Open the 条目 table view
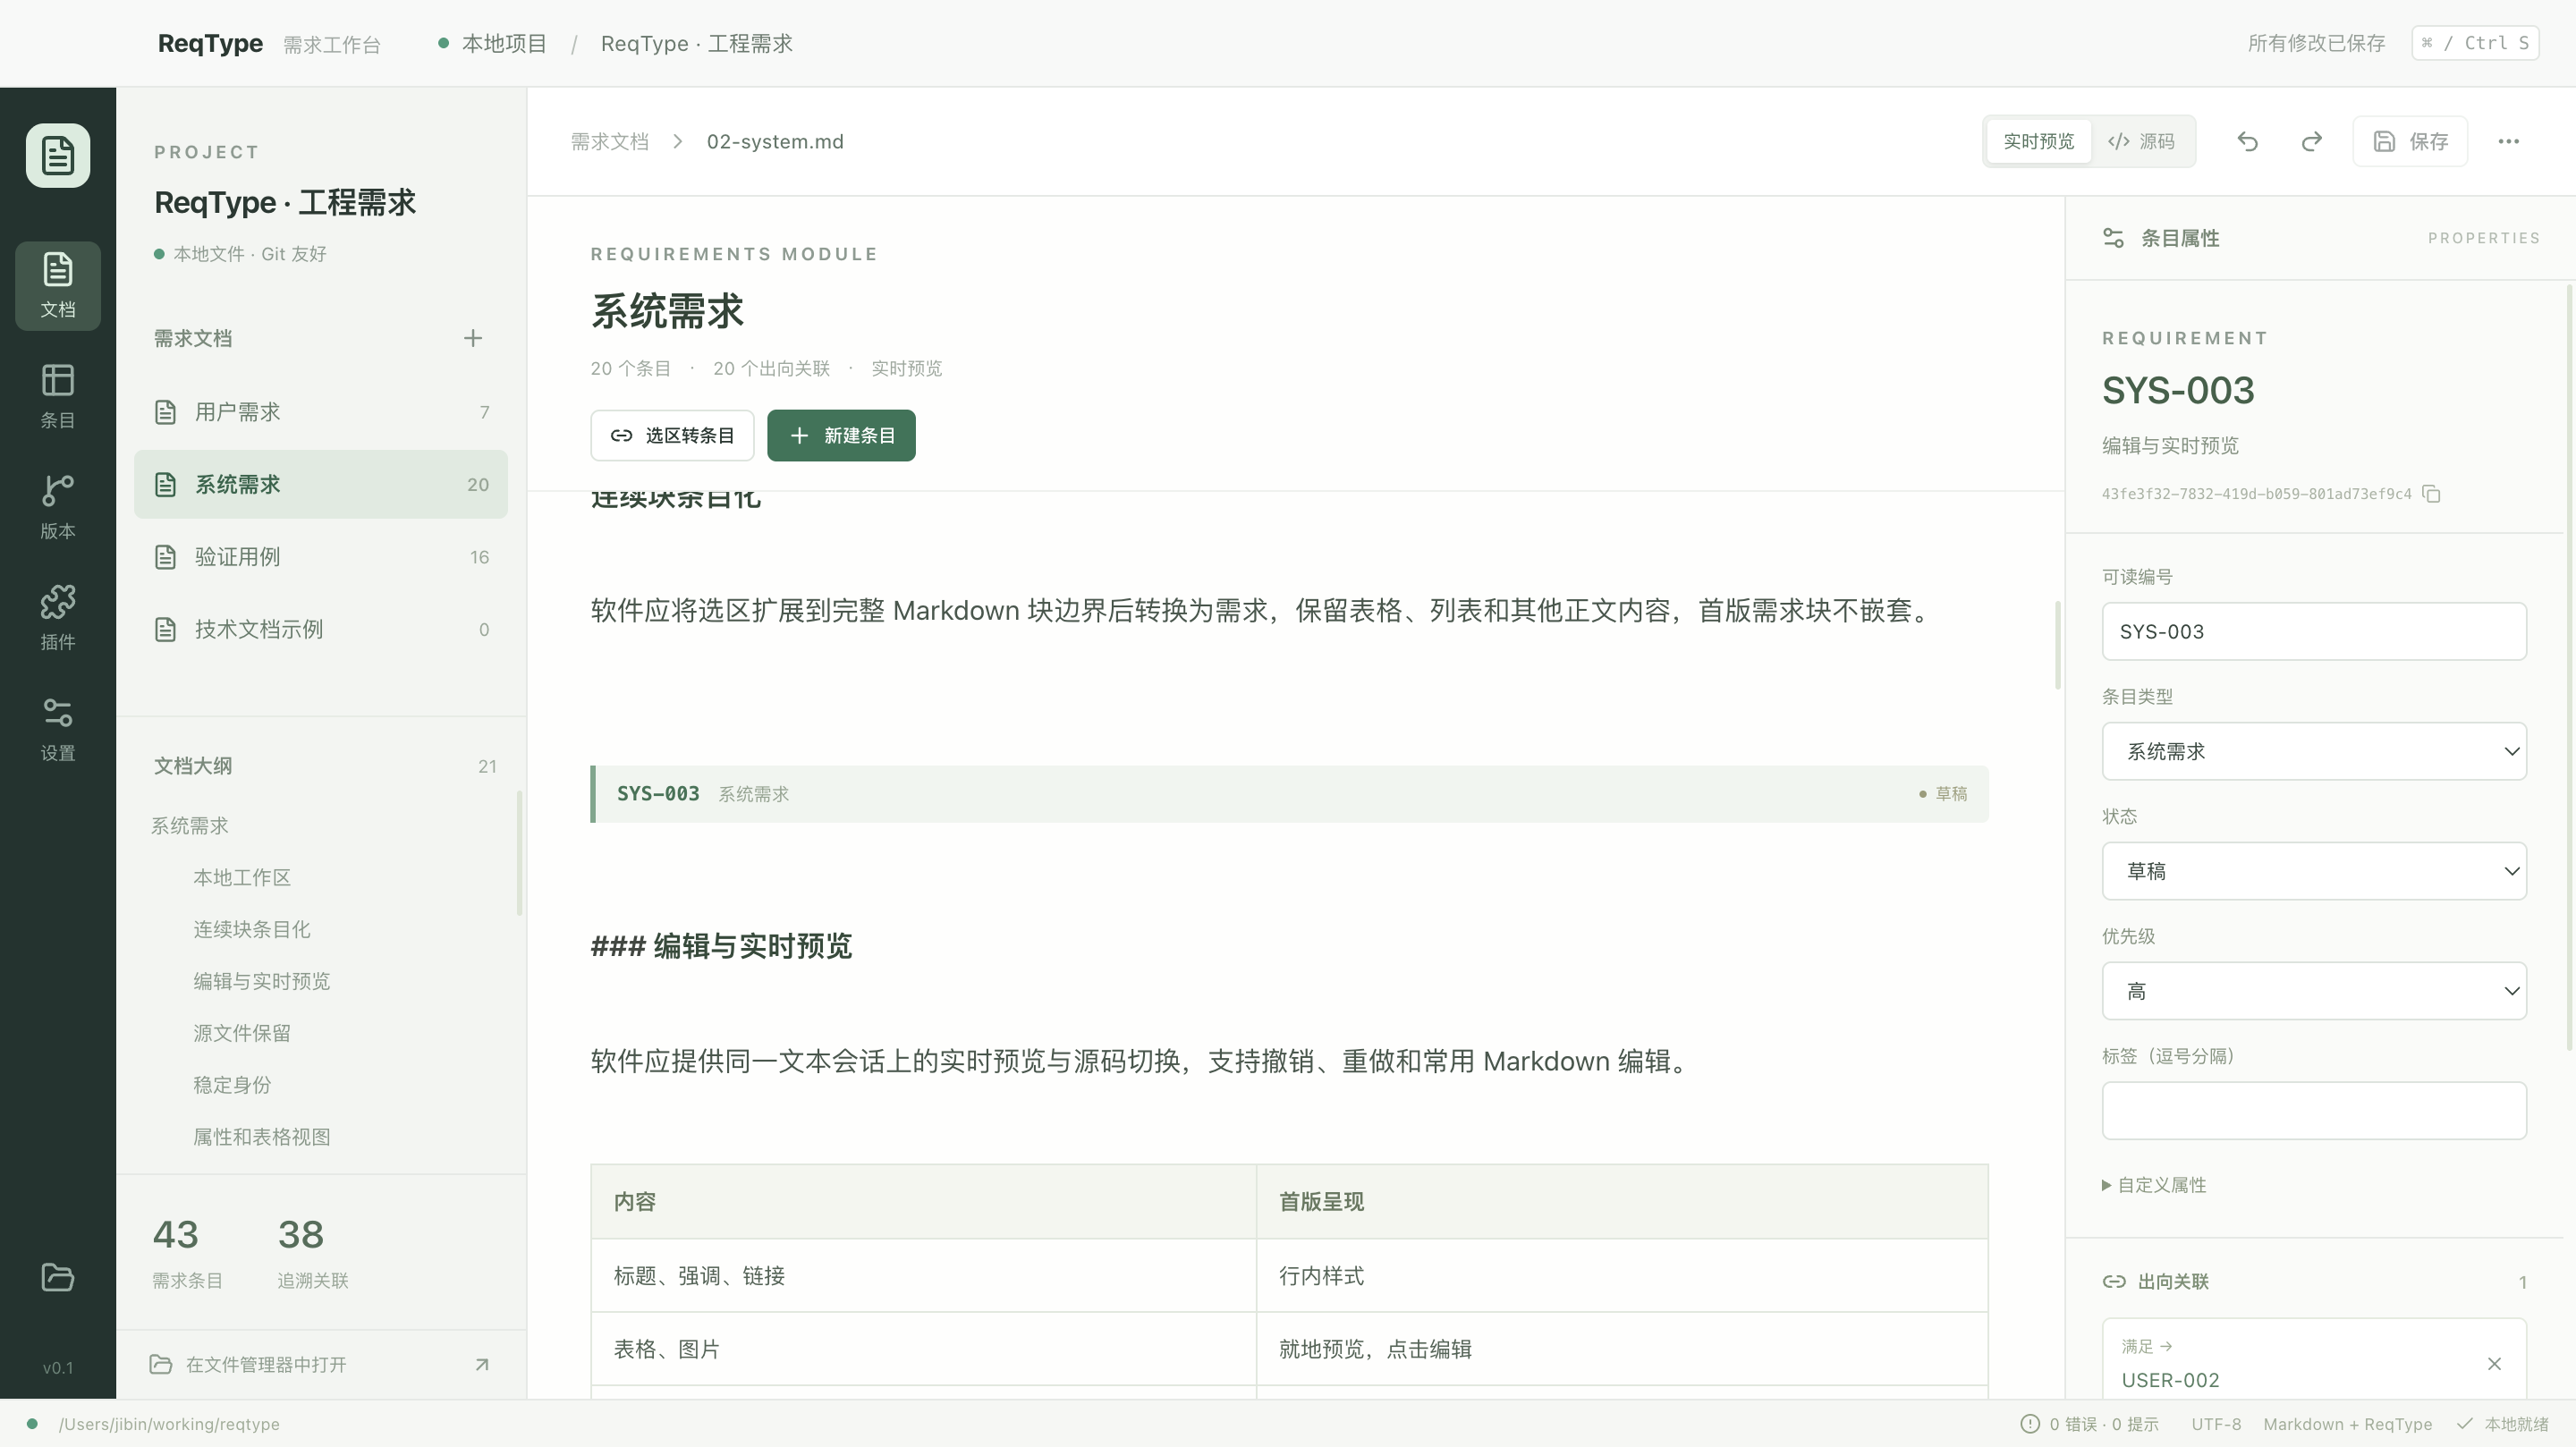 click(x=57, y=396)
